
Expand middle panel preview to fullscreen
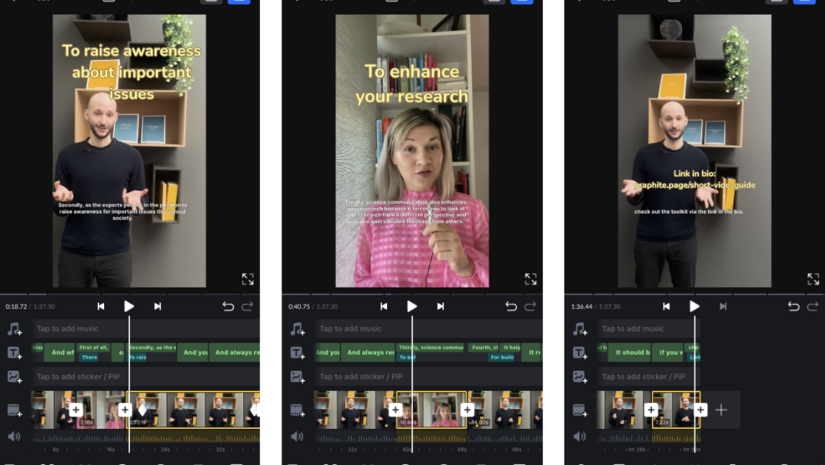[531, 280]
